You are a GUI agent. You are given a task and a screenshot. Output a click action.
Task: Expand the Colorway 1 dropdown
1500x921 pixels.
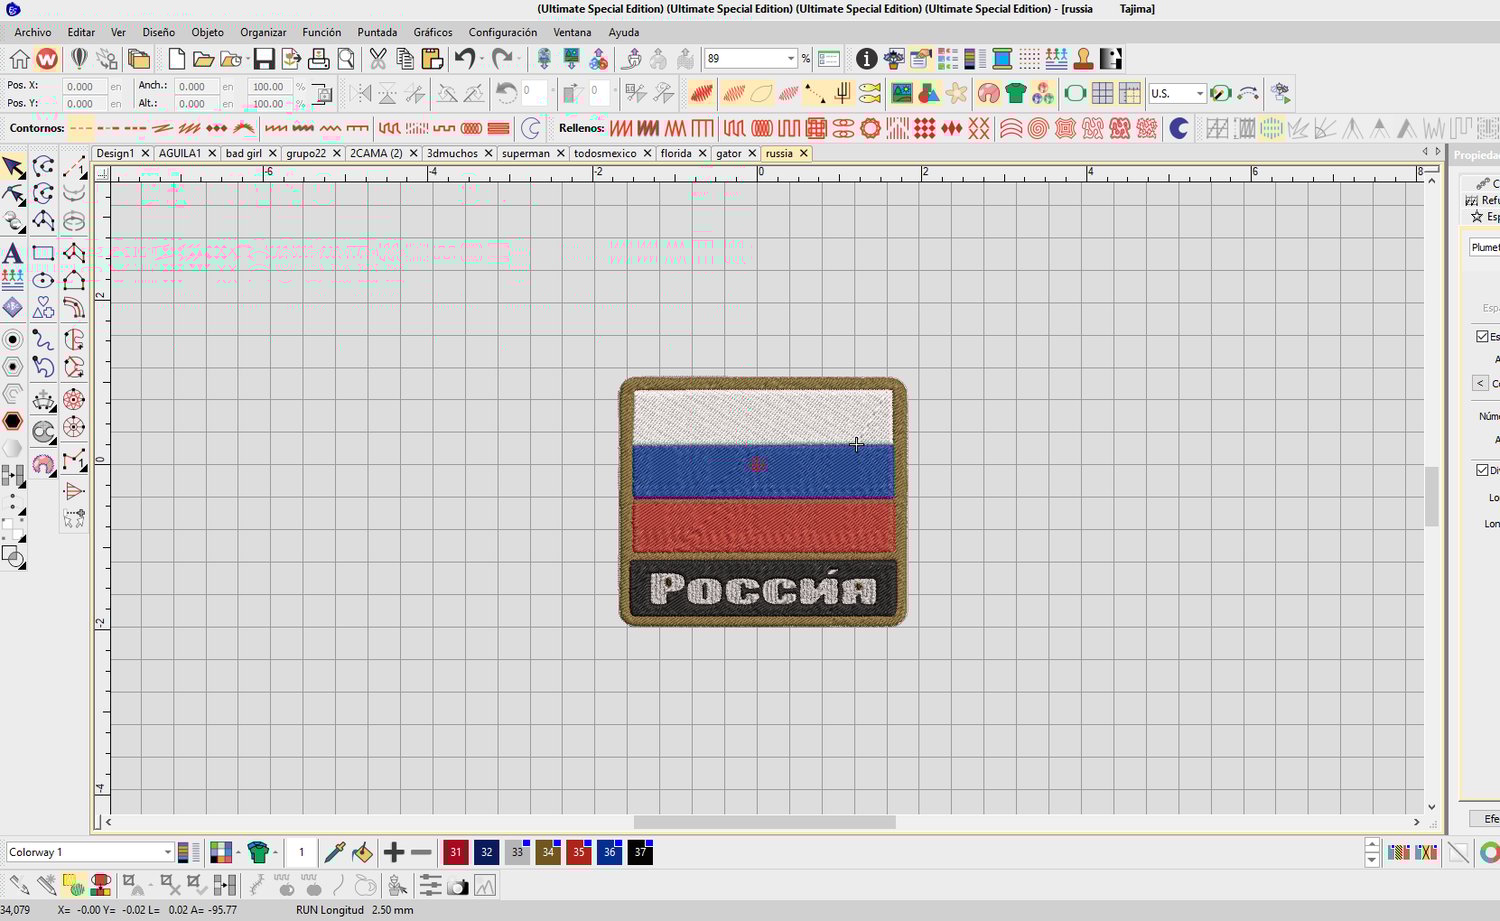pyautogui.click(x=167, y=852)
